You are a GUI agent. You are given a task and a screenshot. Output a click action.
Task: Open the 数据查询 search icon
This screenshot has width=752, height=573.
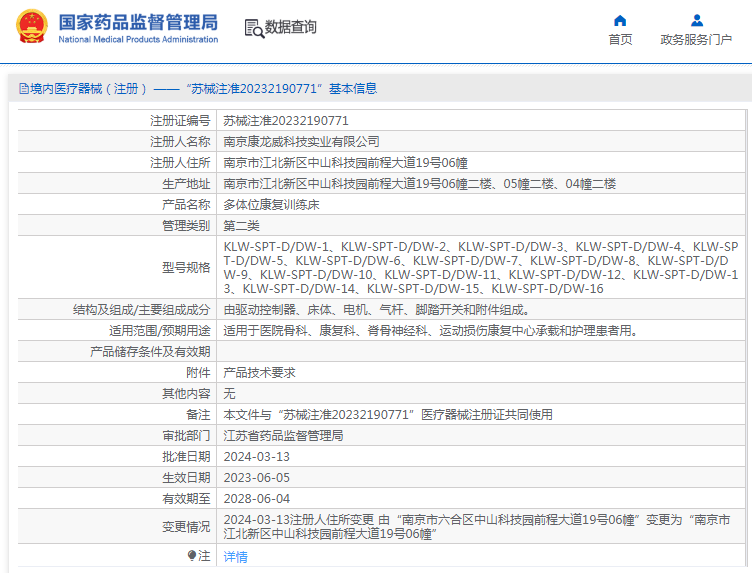click(x=254, y=28)
